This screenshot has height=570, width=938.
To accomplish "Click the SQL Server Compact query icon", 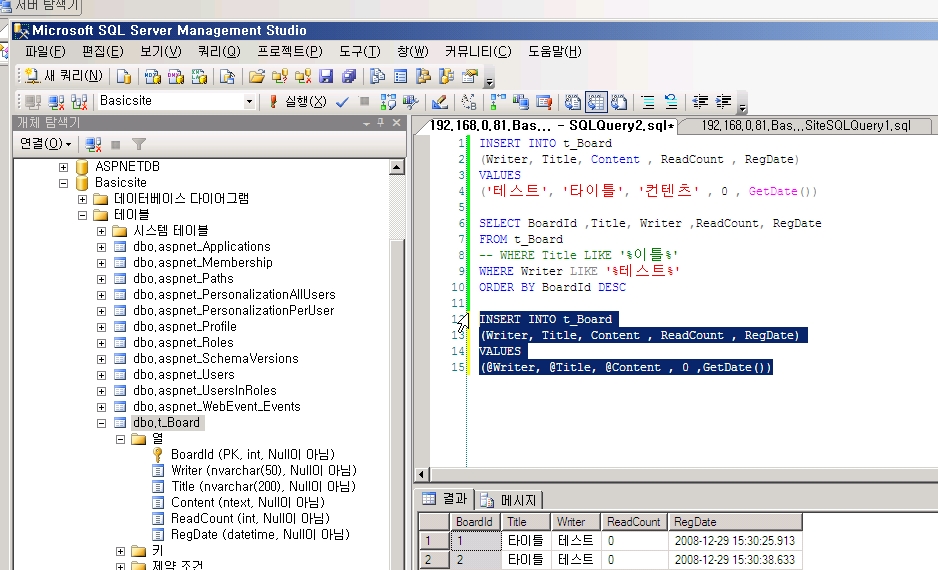I will pos(227,76).
